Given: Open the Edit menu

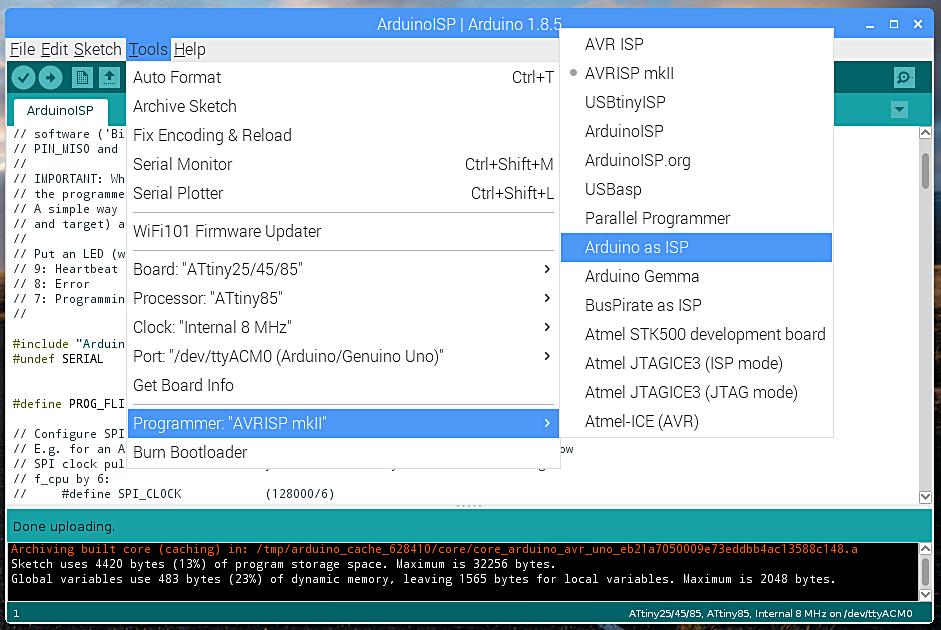Looking at the screenshot, I should [55, 49].
